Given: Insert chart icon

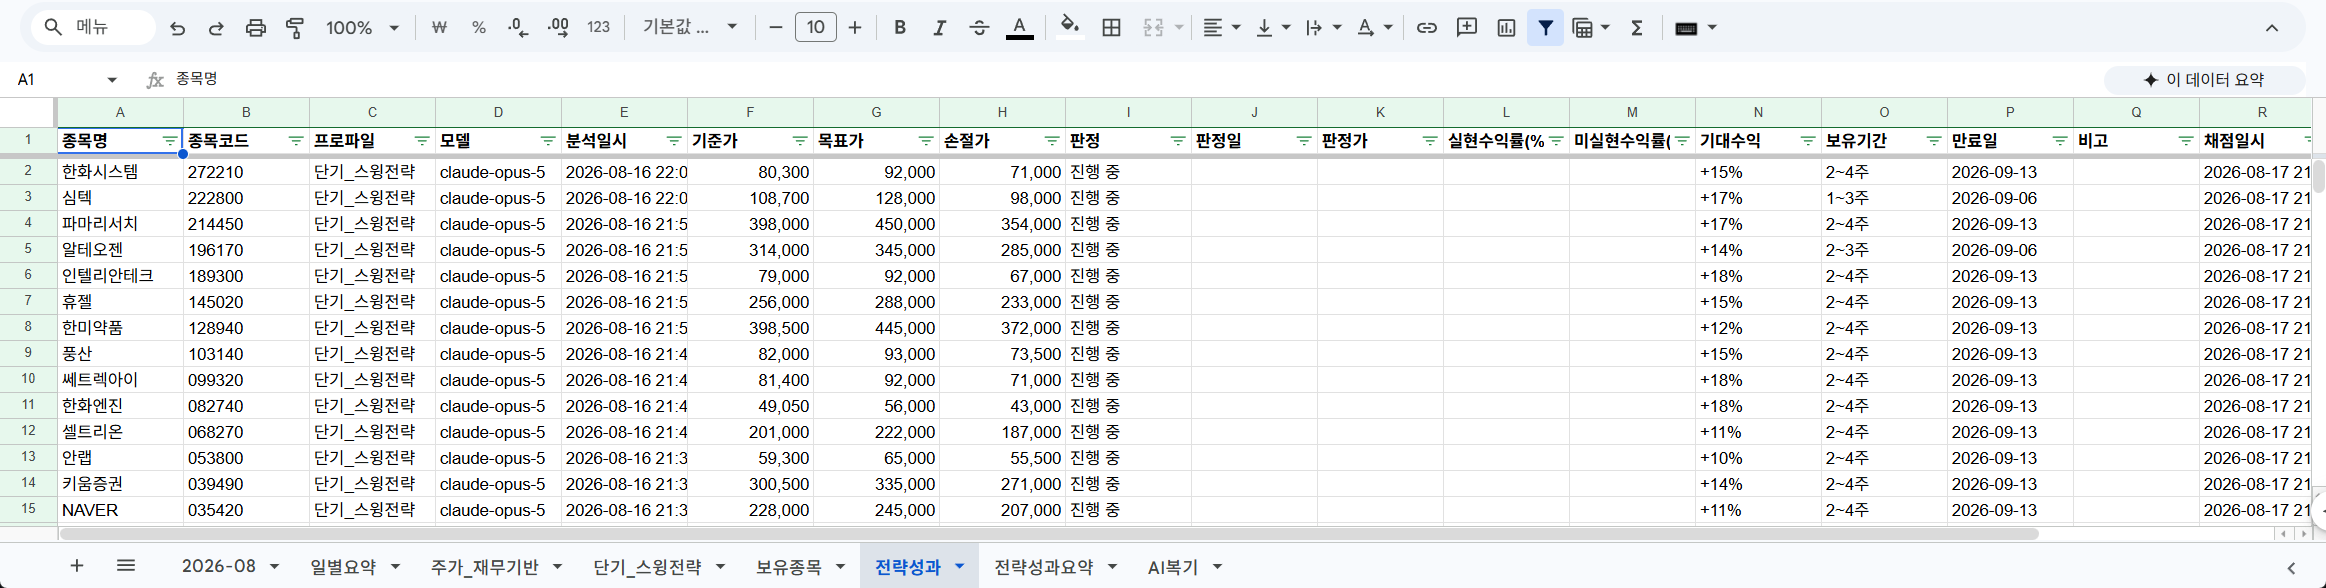Looking at the screenshot, I should (x=1506, y=28).
